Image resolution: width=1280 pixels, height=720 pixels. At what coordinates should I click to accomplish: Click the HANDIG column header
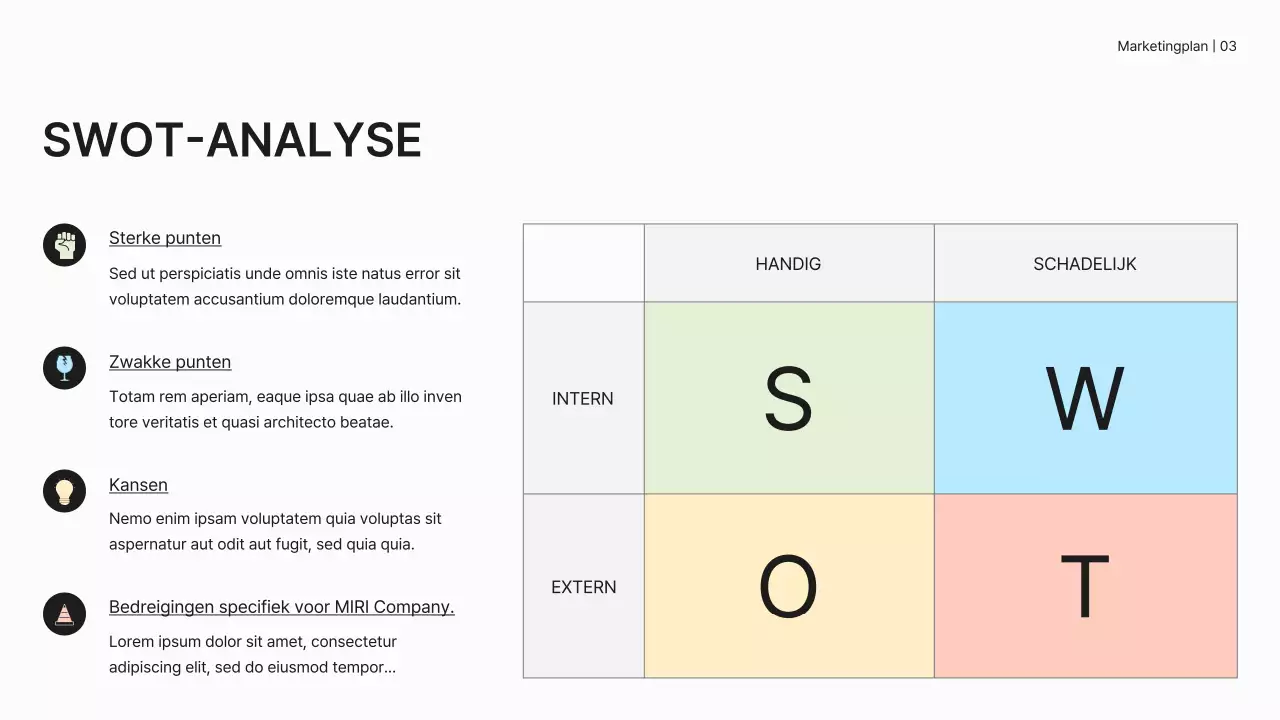[x=788, y=264]
